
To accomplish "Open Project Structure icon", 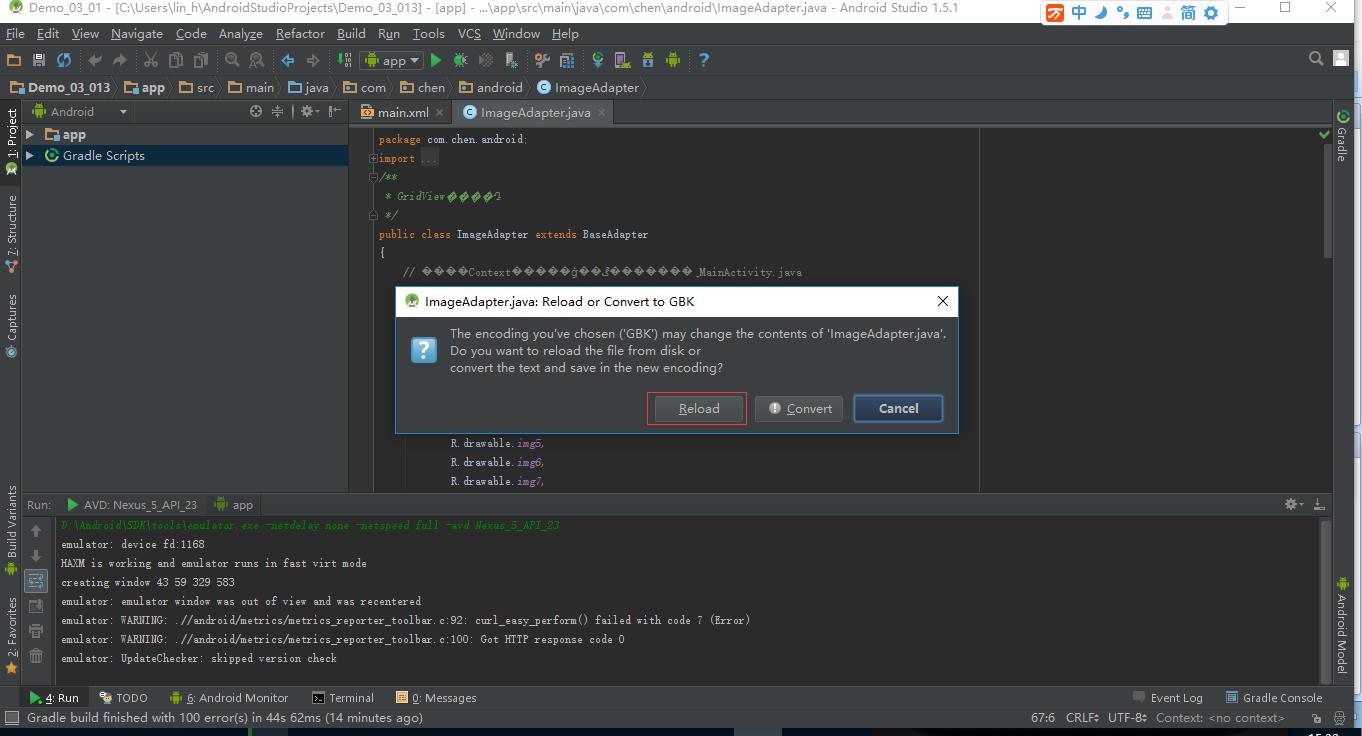I will [x=567, y=60].
